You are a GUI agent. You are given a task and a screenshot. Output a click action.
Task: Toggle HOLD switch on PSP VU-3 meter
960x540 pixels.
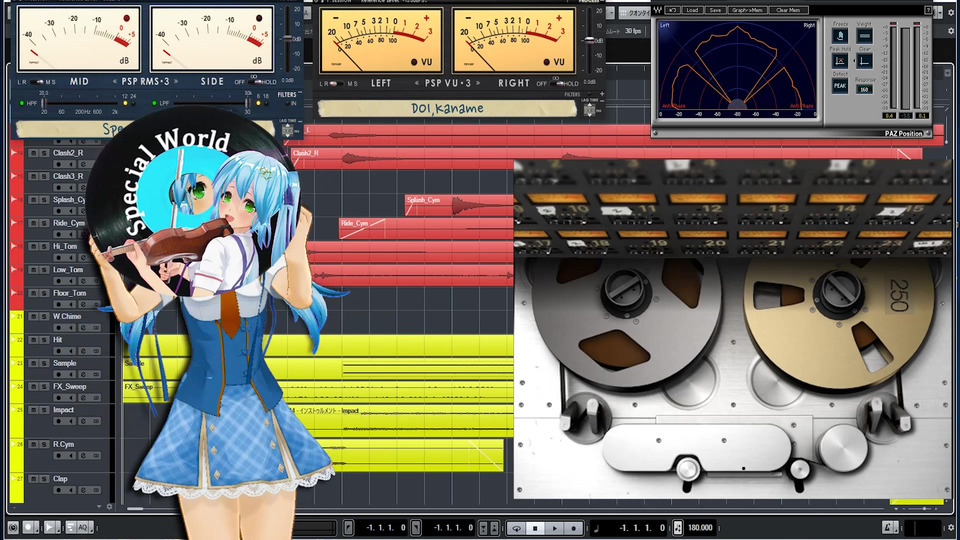coord(556,83)
